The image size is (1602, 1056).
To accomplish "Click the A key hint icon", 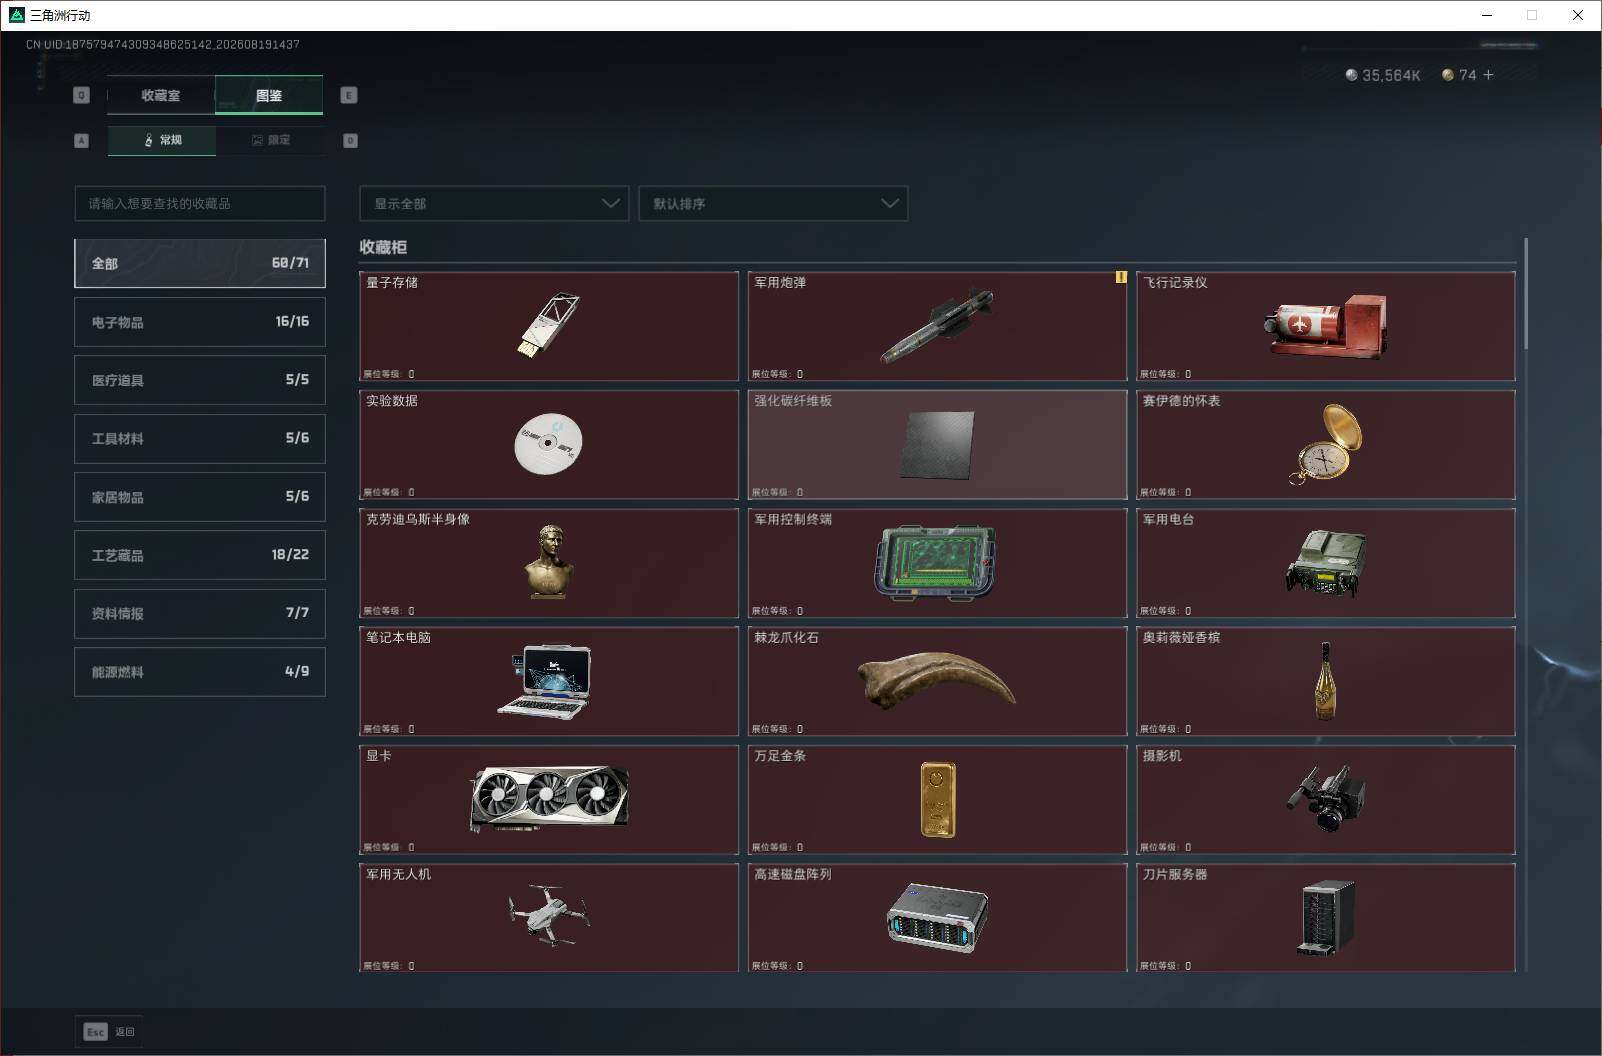I will pyautogui.click(x=82, y=141).
